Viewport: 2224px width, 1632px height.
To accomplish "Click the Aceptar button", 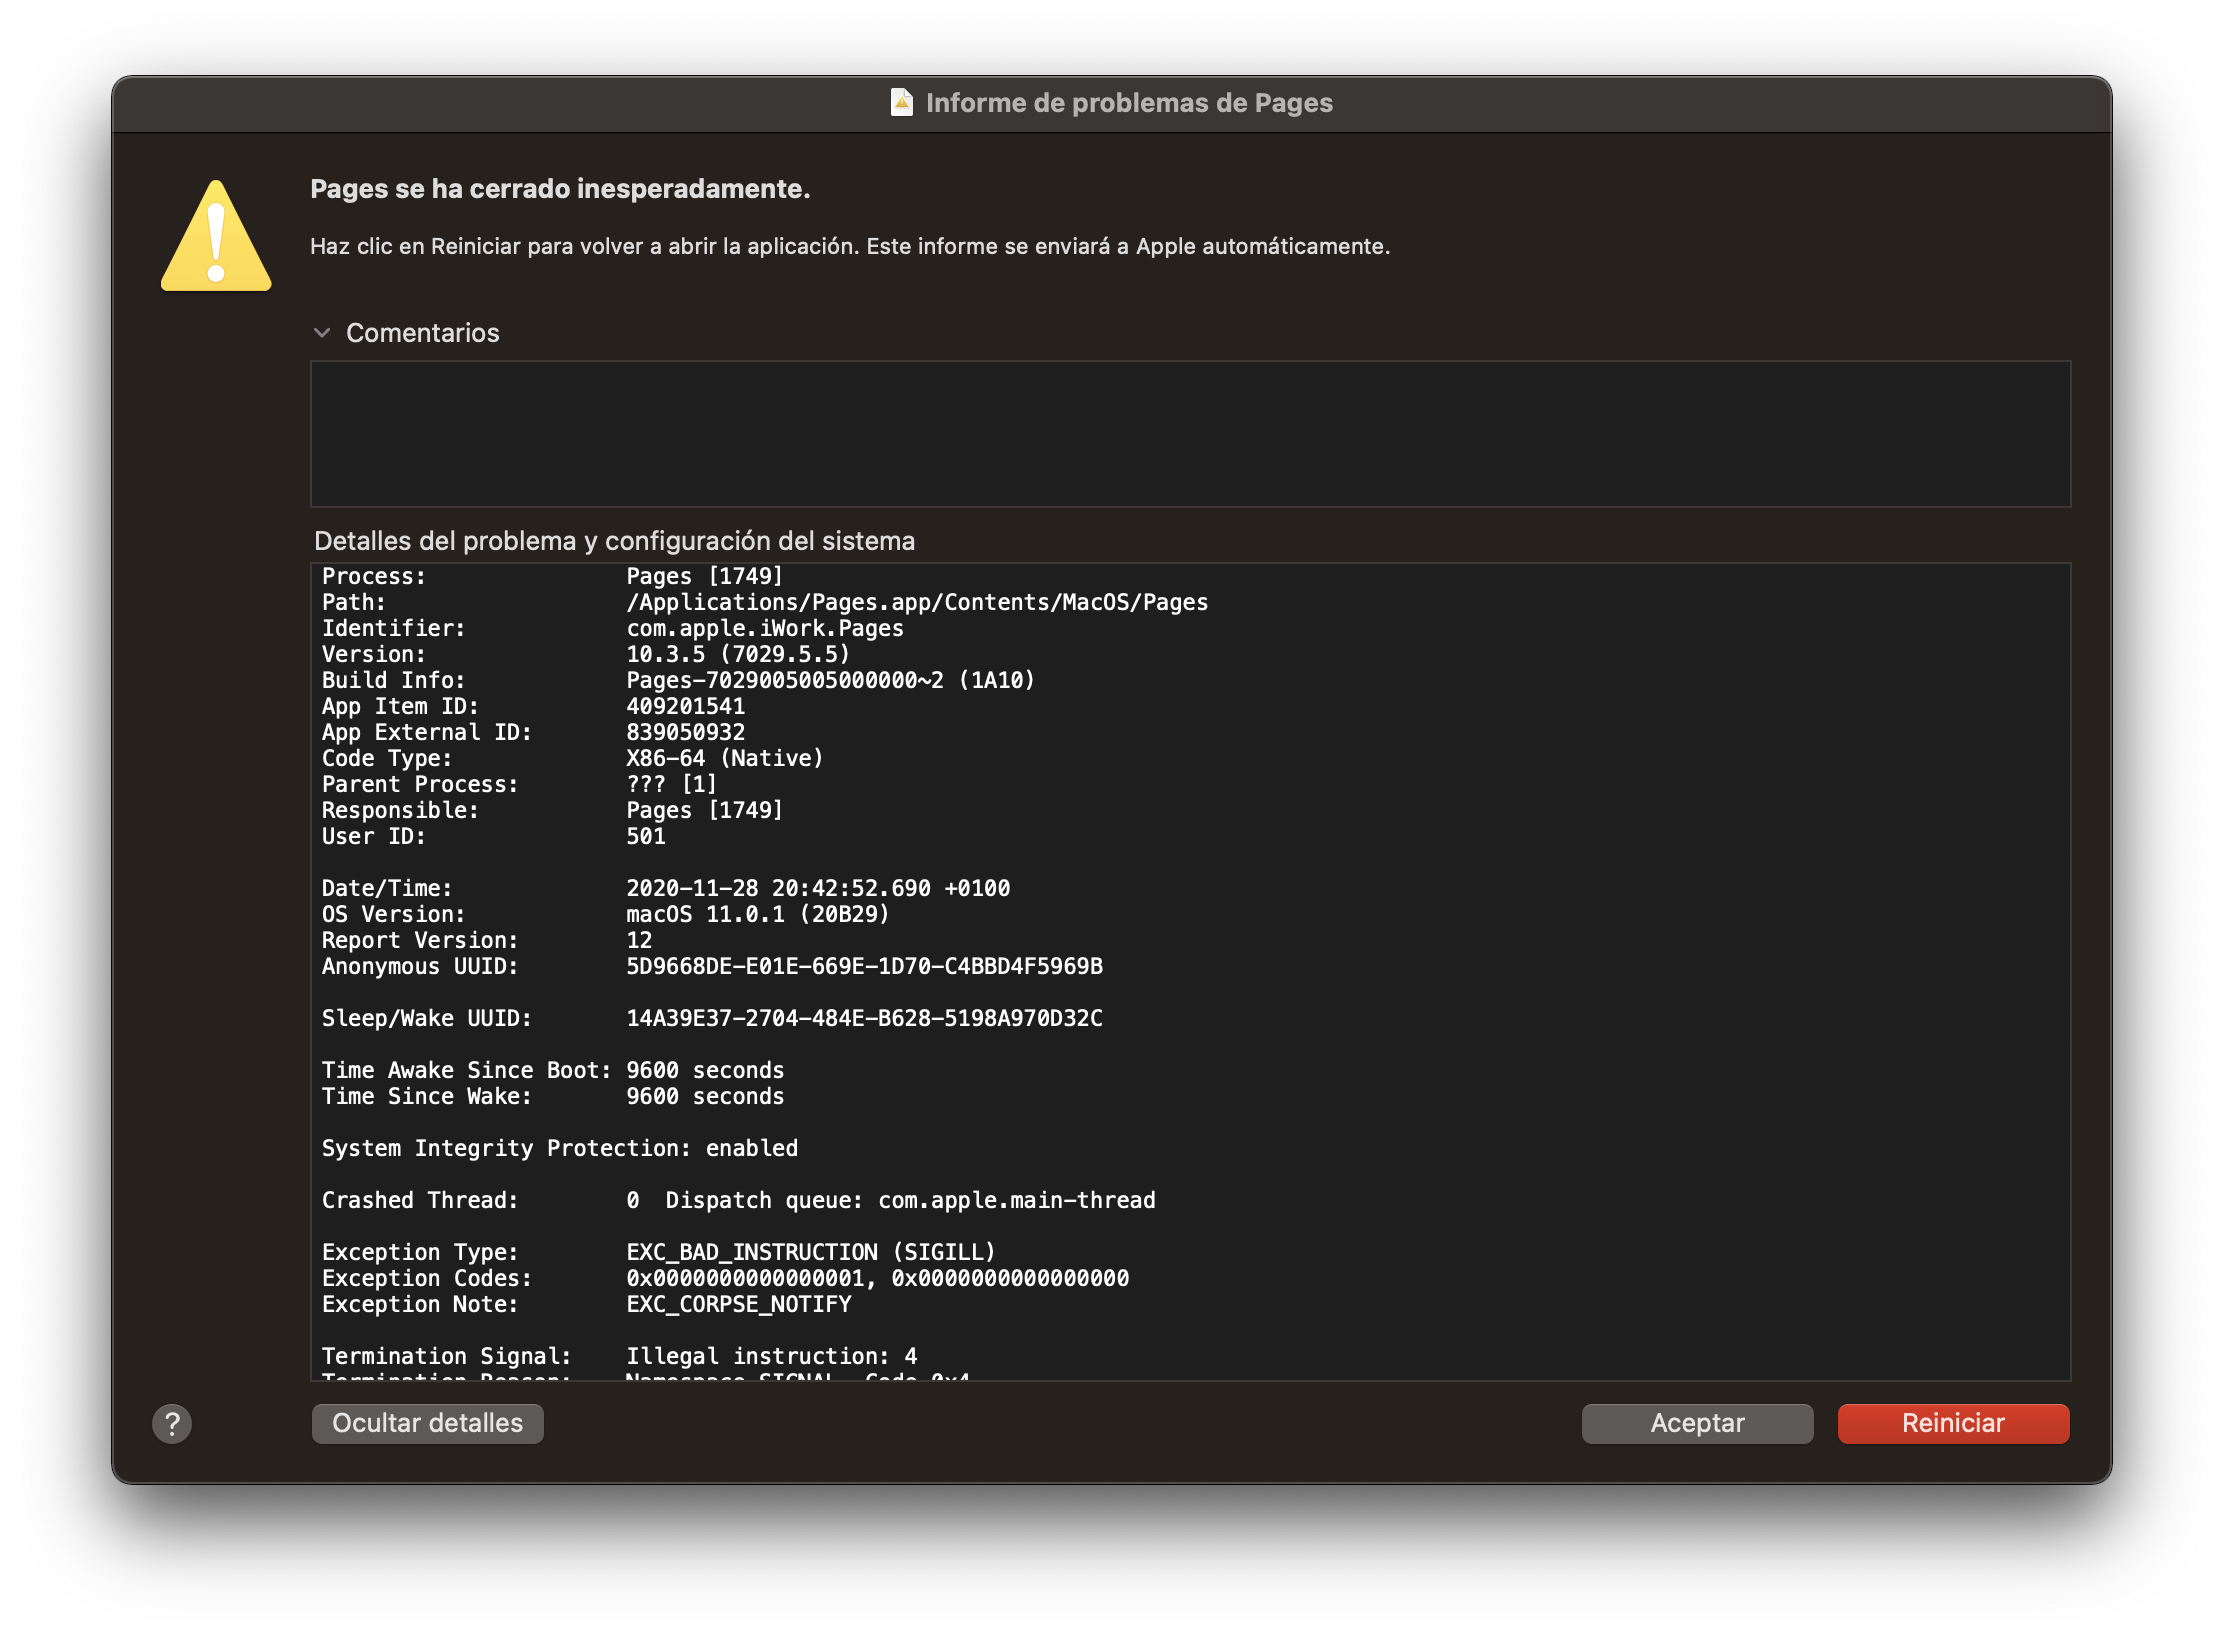I will pyautogui.click(x=1697, y=1423).
